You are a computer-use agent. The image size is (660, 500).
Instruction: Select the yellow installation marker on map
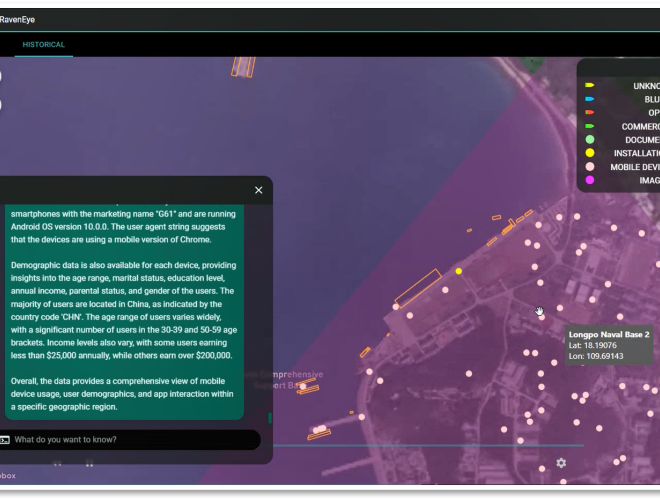click(x=459, y=271)
